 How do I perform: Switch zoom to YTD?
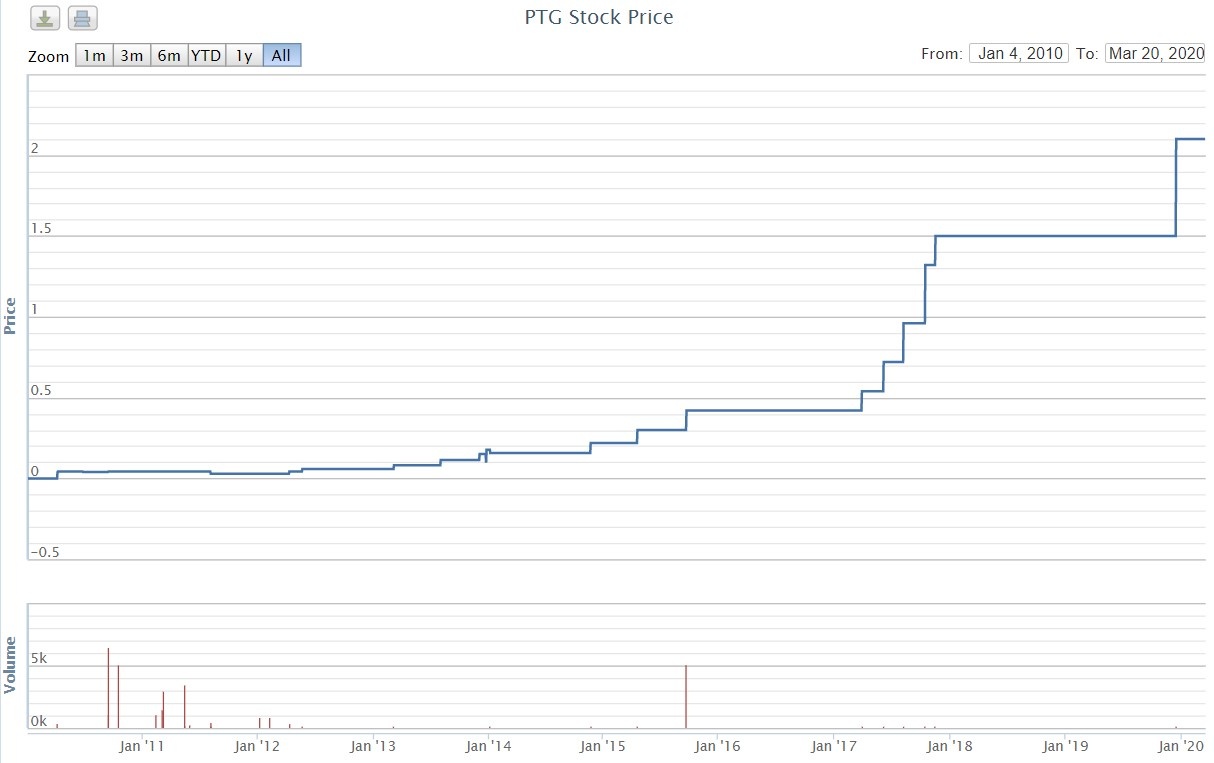pos(206,56)
